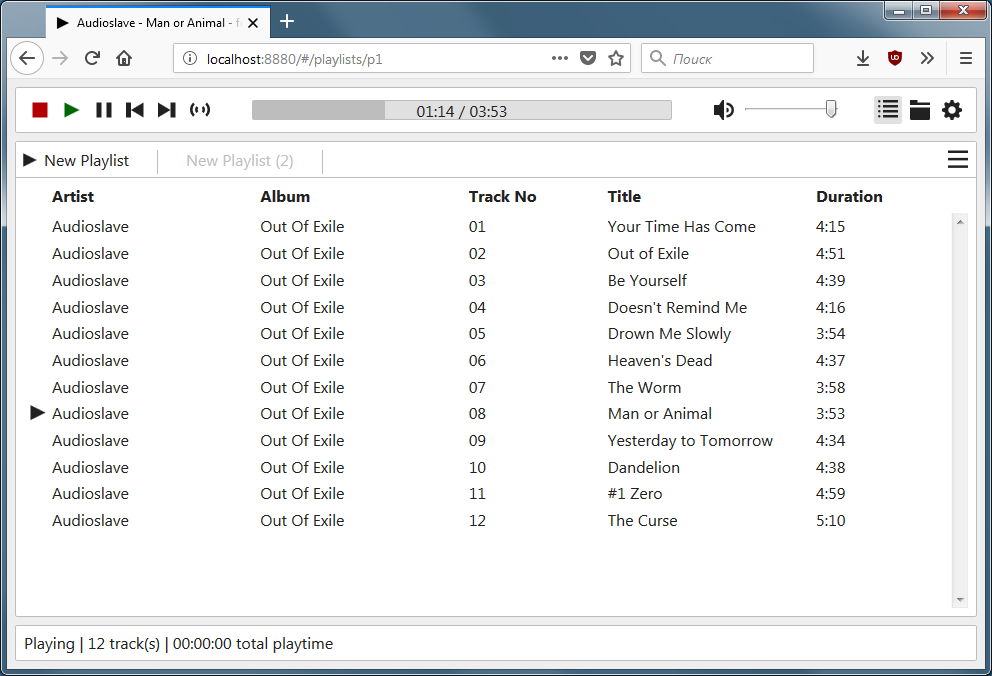Switch to New Playlist (2) tab
Viewport: 992px width, 676px height.
tap(240, 161)
